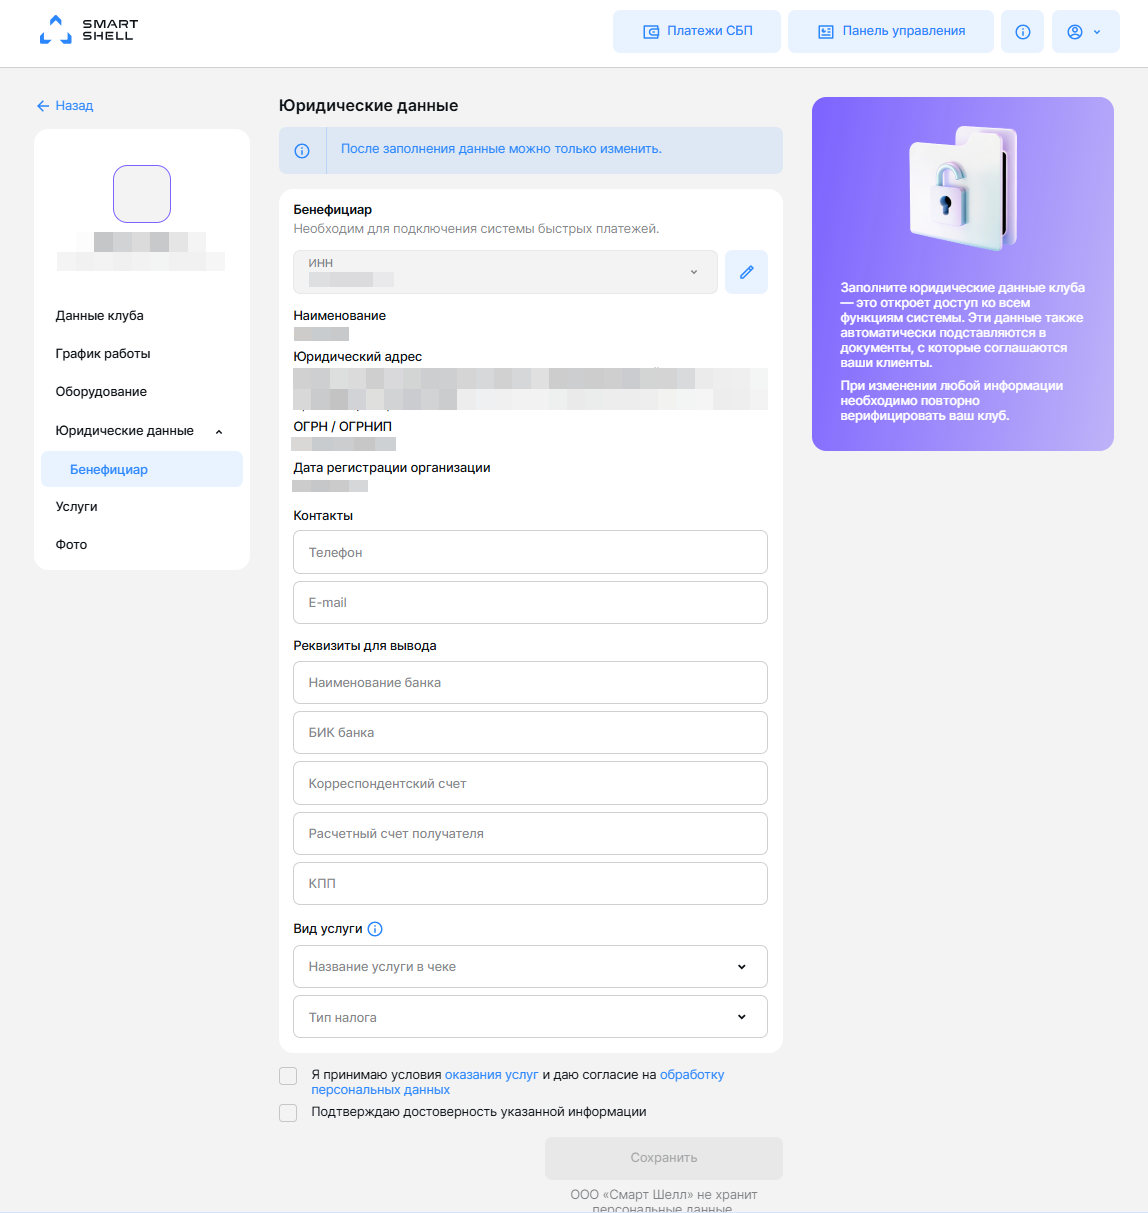Focus the E-mail field
Screen dimensions: 1148x1213
(530, 602)
